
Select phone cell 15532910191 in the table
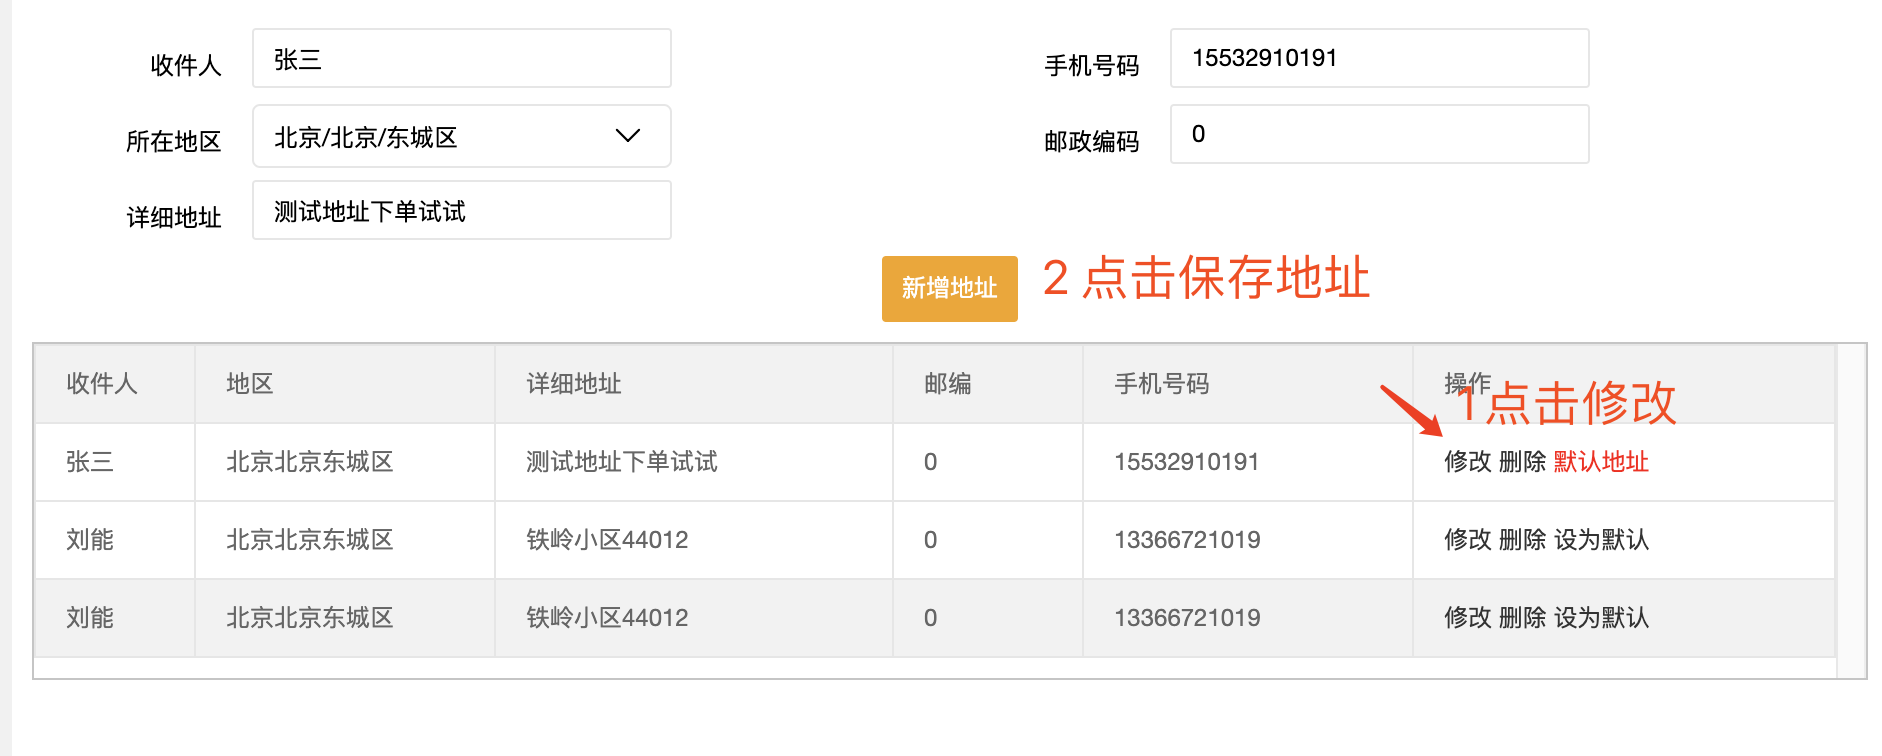click(1187, 462)
